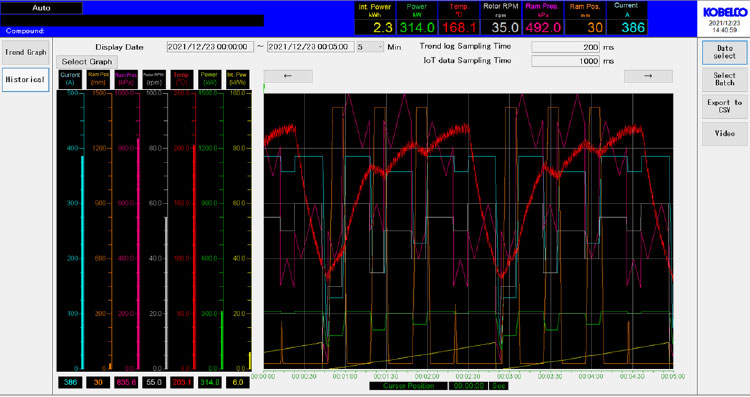Open the Video button
Viewport: 750px width, 397px height.
point(725,133)
